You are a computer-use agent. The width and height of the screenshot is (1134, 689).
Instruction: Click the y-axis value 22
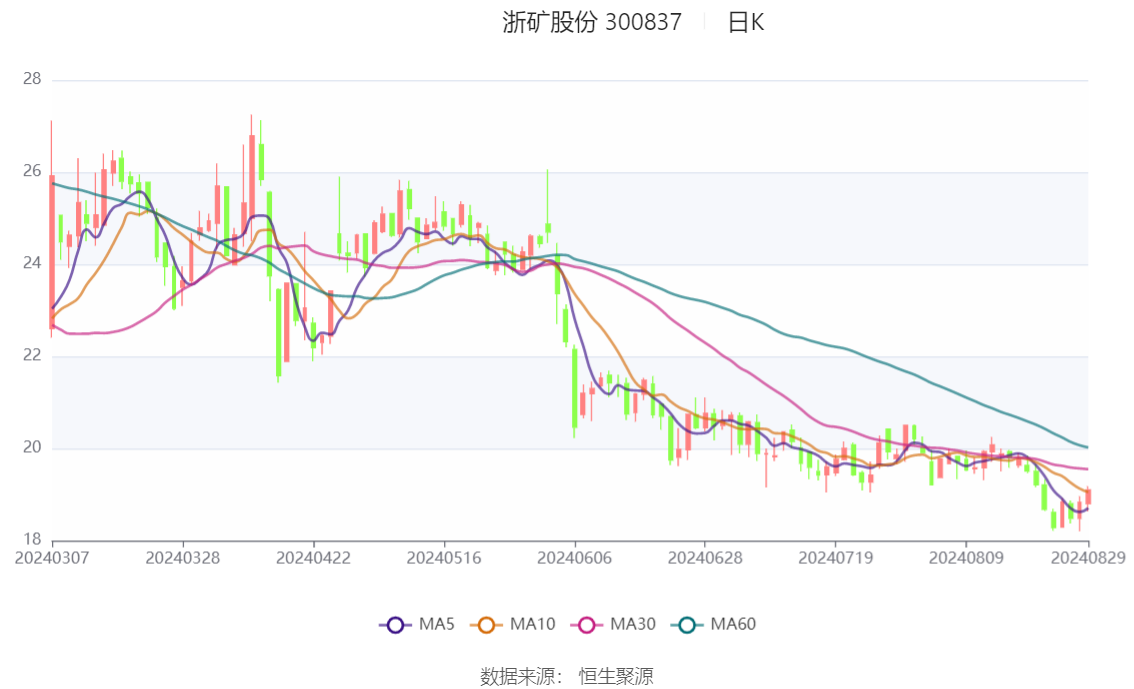tap(32, 355)
